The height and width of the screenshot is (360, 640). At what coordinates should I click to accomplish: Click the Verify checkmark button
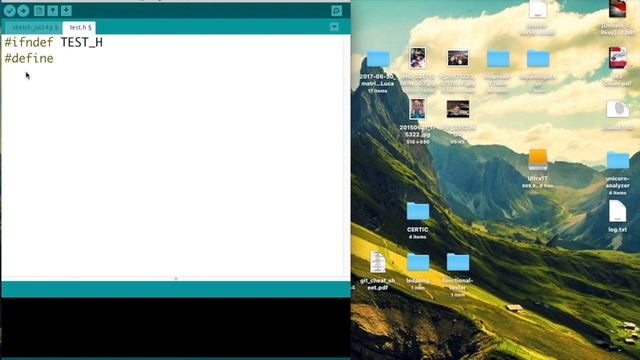10,11
